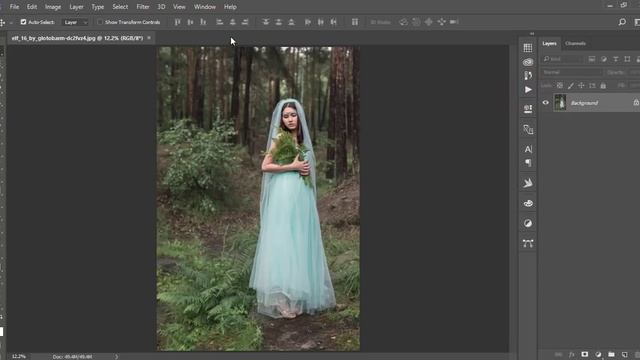Click Align right edges icon
Screen dimensions: 640x360
(245, 22)
